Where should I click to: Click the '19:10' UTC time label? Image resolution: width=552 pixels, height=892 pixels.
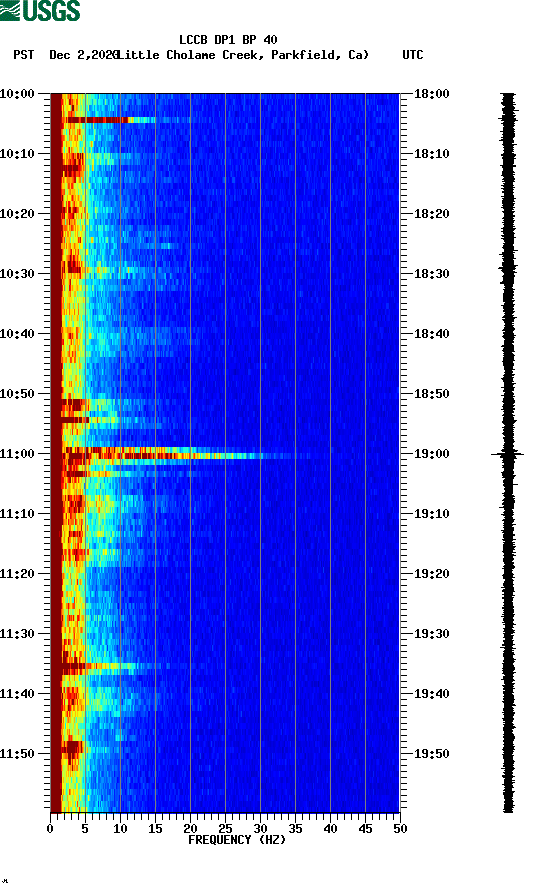(431, 514)
